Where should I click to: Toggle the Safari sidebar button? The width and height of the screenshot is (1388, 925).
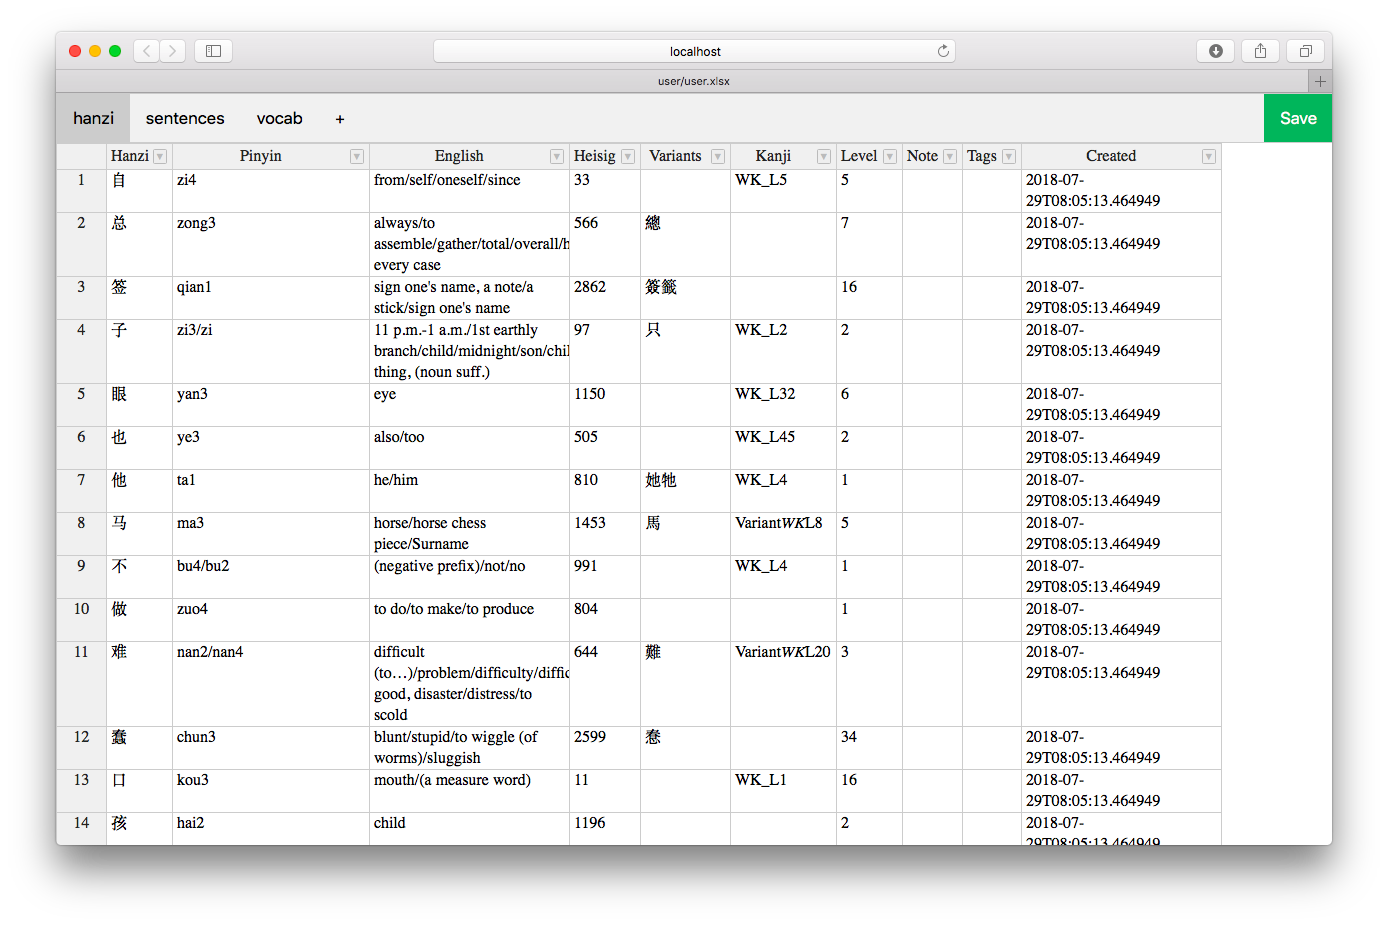coord(213,51)
